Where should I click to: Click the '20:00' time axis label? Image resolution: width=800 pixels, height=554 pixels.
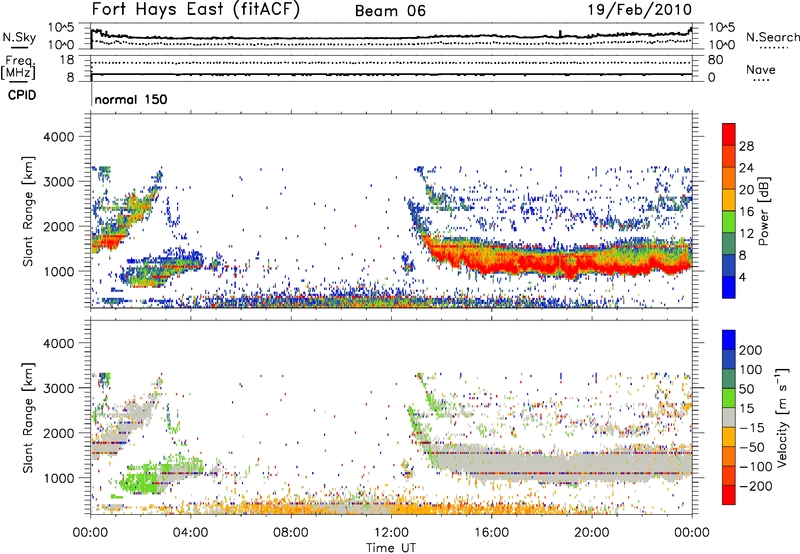pos(591,533)
